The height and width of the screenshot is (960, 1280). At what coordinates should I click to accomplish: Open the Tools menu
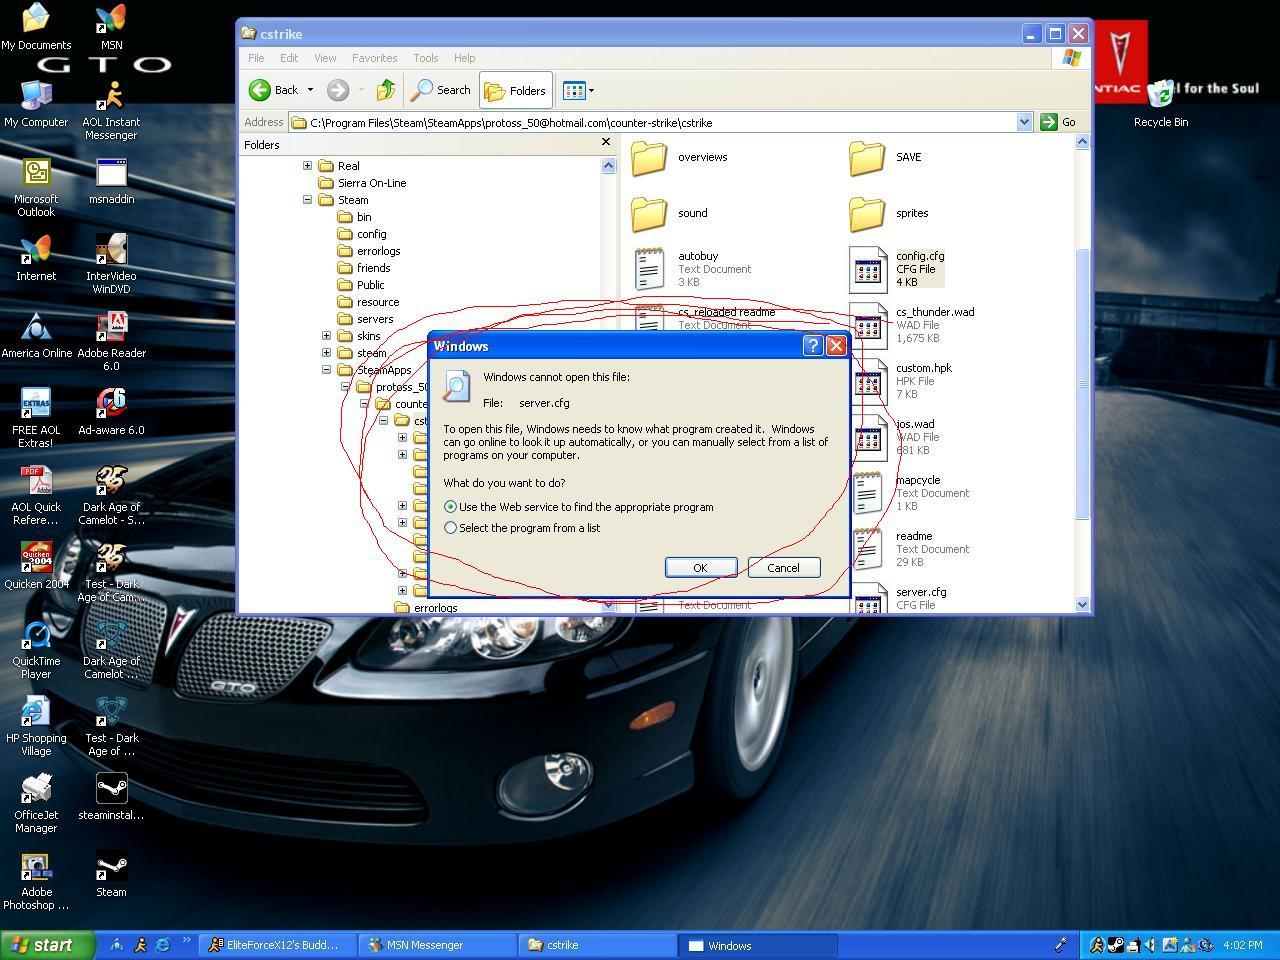pos(426,58)
